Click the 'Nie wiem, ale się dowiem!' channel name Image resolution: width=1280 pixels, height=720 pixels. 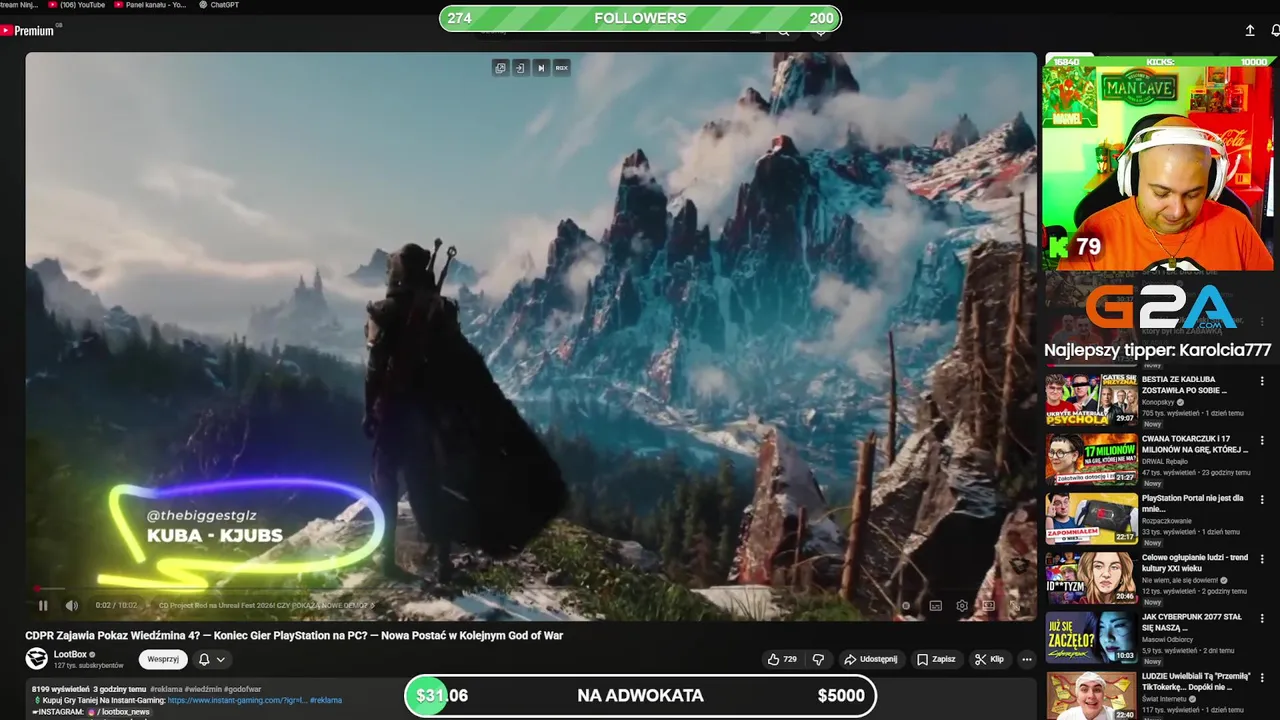[x=1180, y=580]
